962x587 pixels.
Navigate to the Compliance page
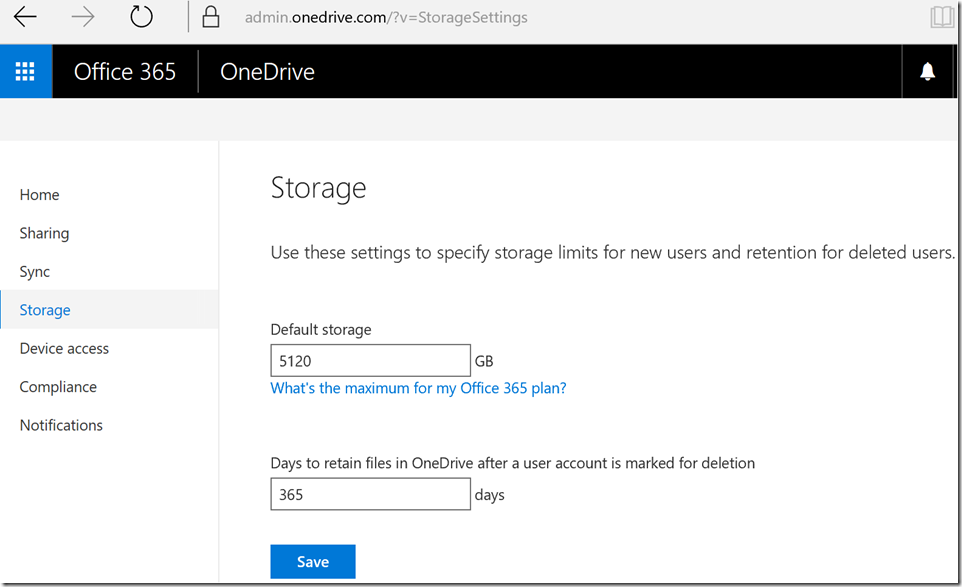58,387
